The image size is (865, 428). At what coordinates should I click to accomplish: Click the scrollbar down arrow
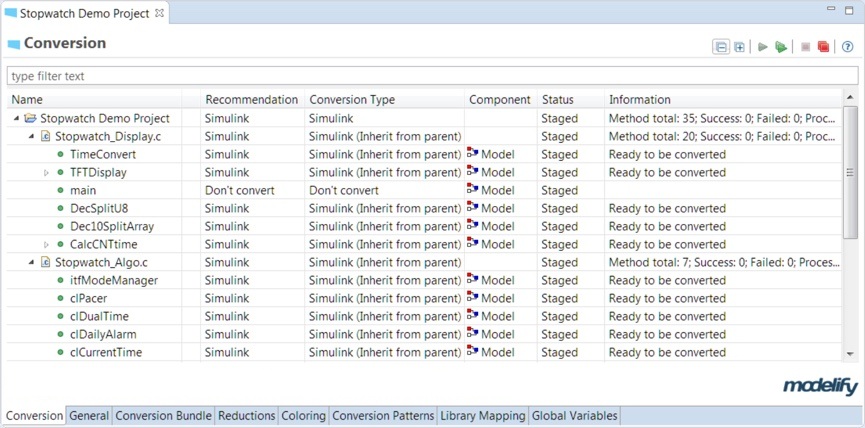click(x=850, y=354)
